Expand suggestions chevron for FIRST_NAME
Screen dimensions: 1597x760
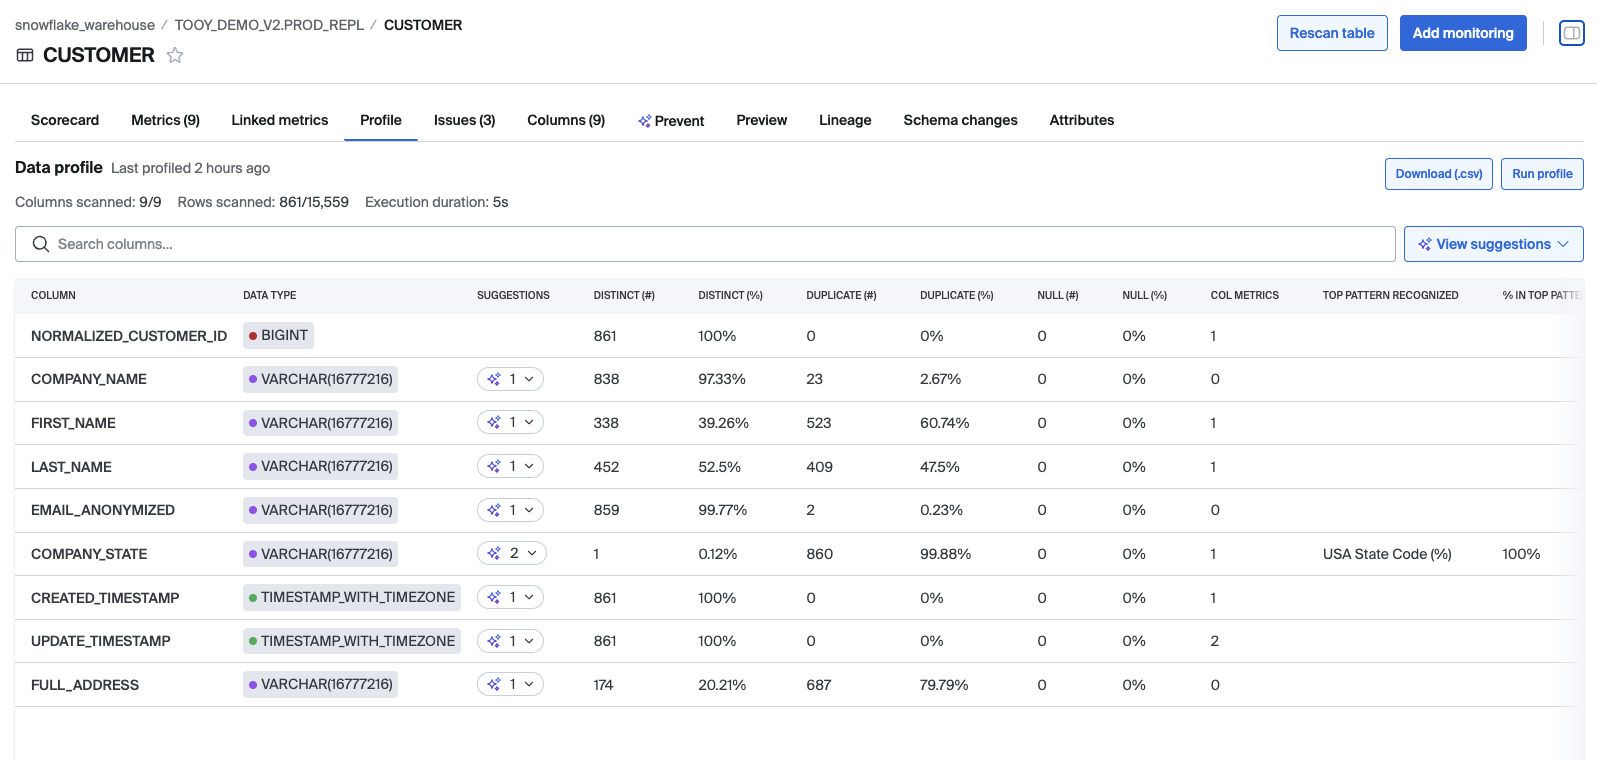(529, 423)
